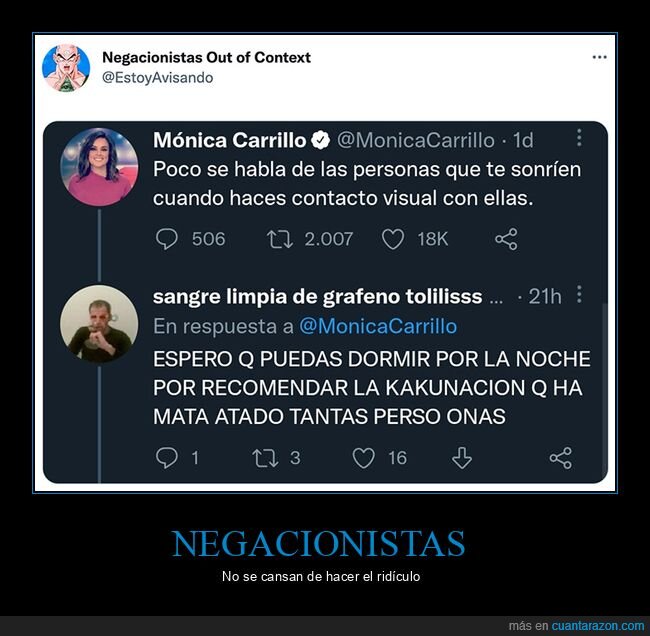The width and height of the screenshot is (650, 636).
Task: Like the reply tweet with 16 likes
Action: [x=364, y=458]
